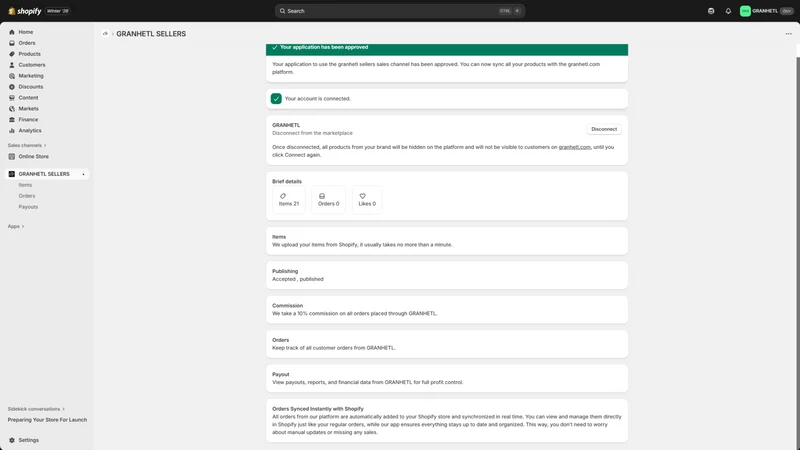Click the dev badge next to GRANHETL
Image resolution: width=800 pixels, height=450 pixels.
pyautogui.click(x=786, y=11)
